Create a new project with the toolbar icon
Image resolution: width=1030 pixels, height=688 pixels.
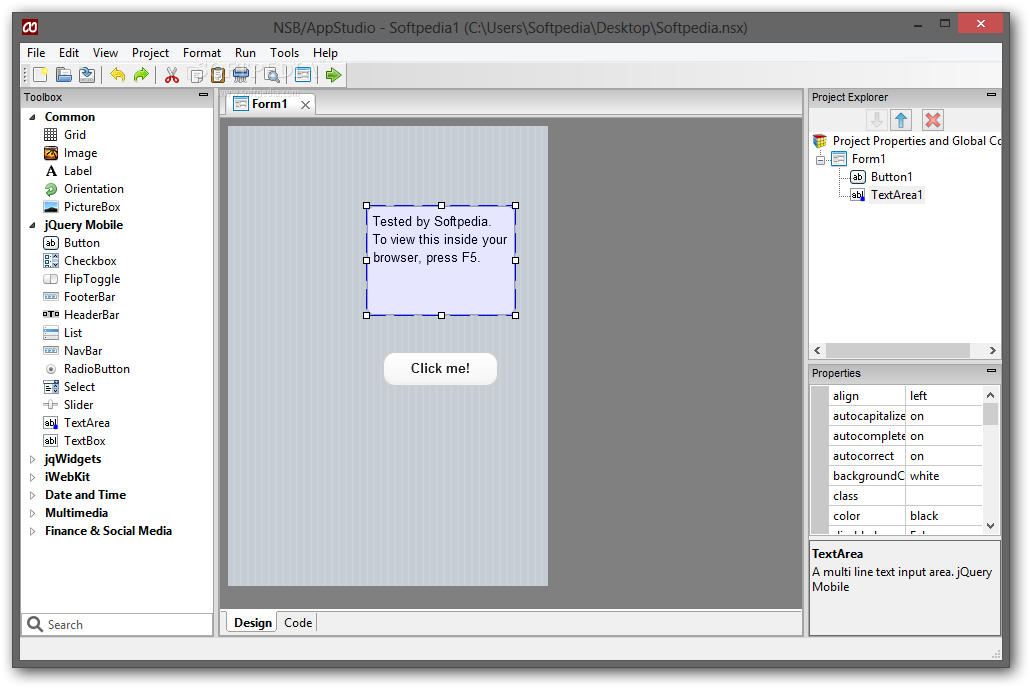pyautogui.click(x=40, y=75)
